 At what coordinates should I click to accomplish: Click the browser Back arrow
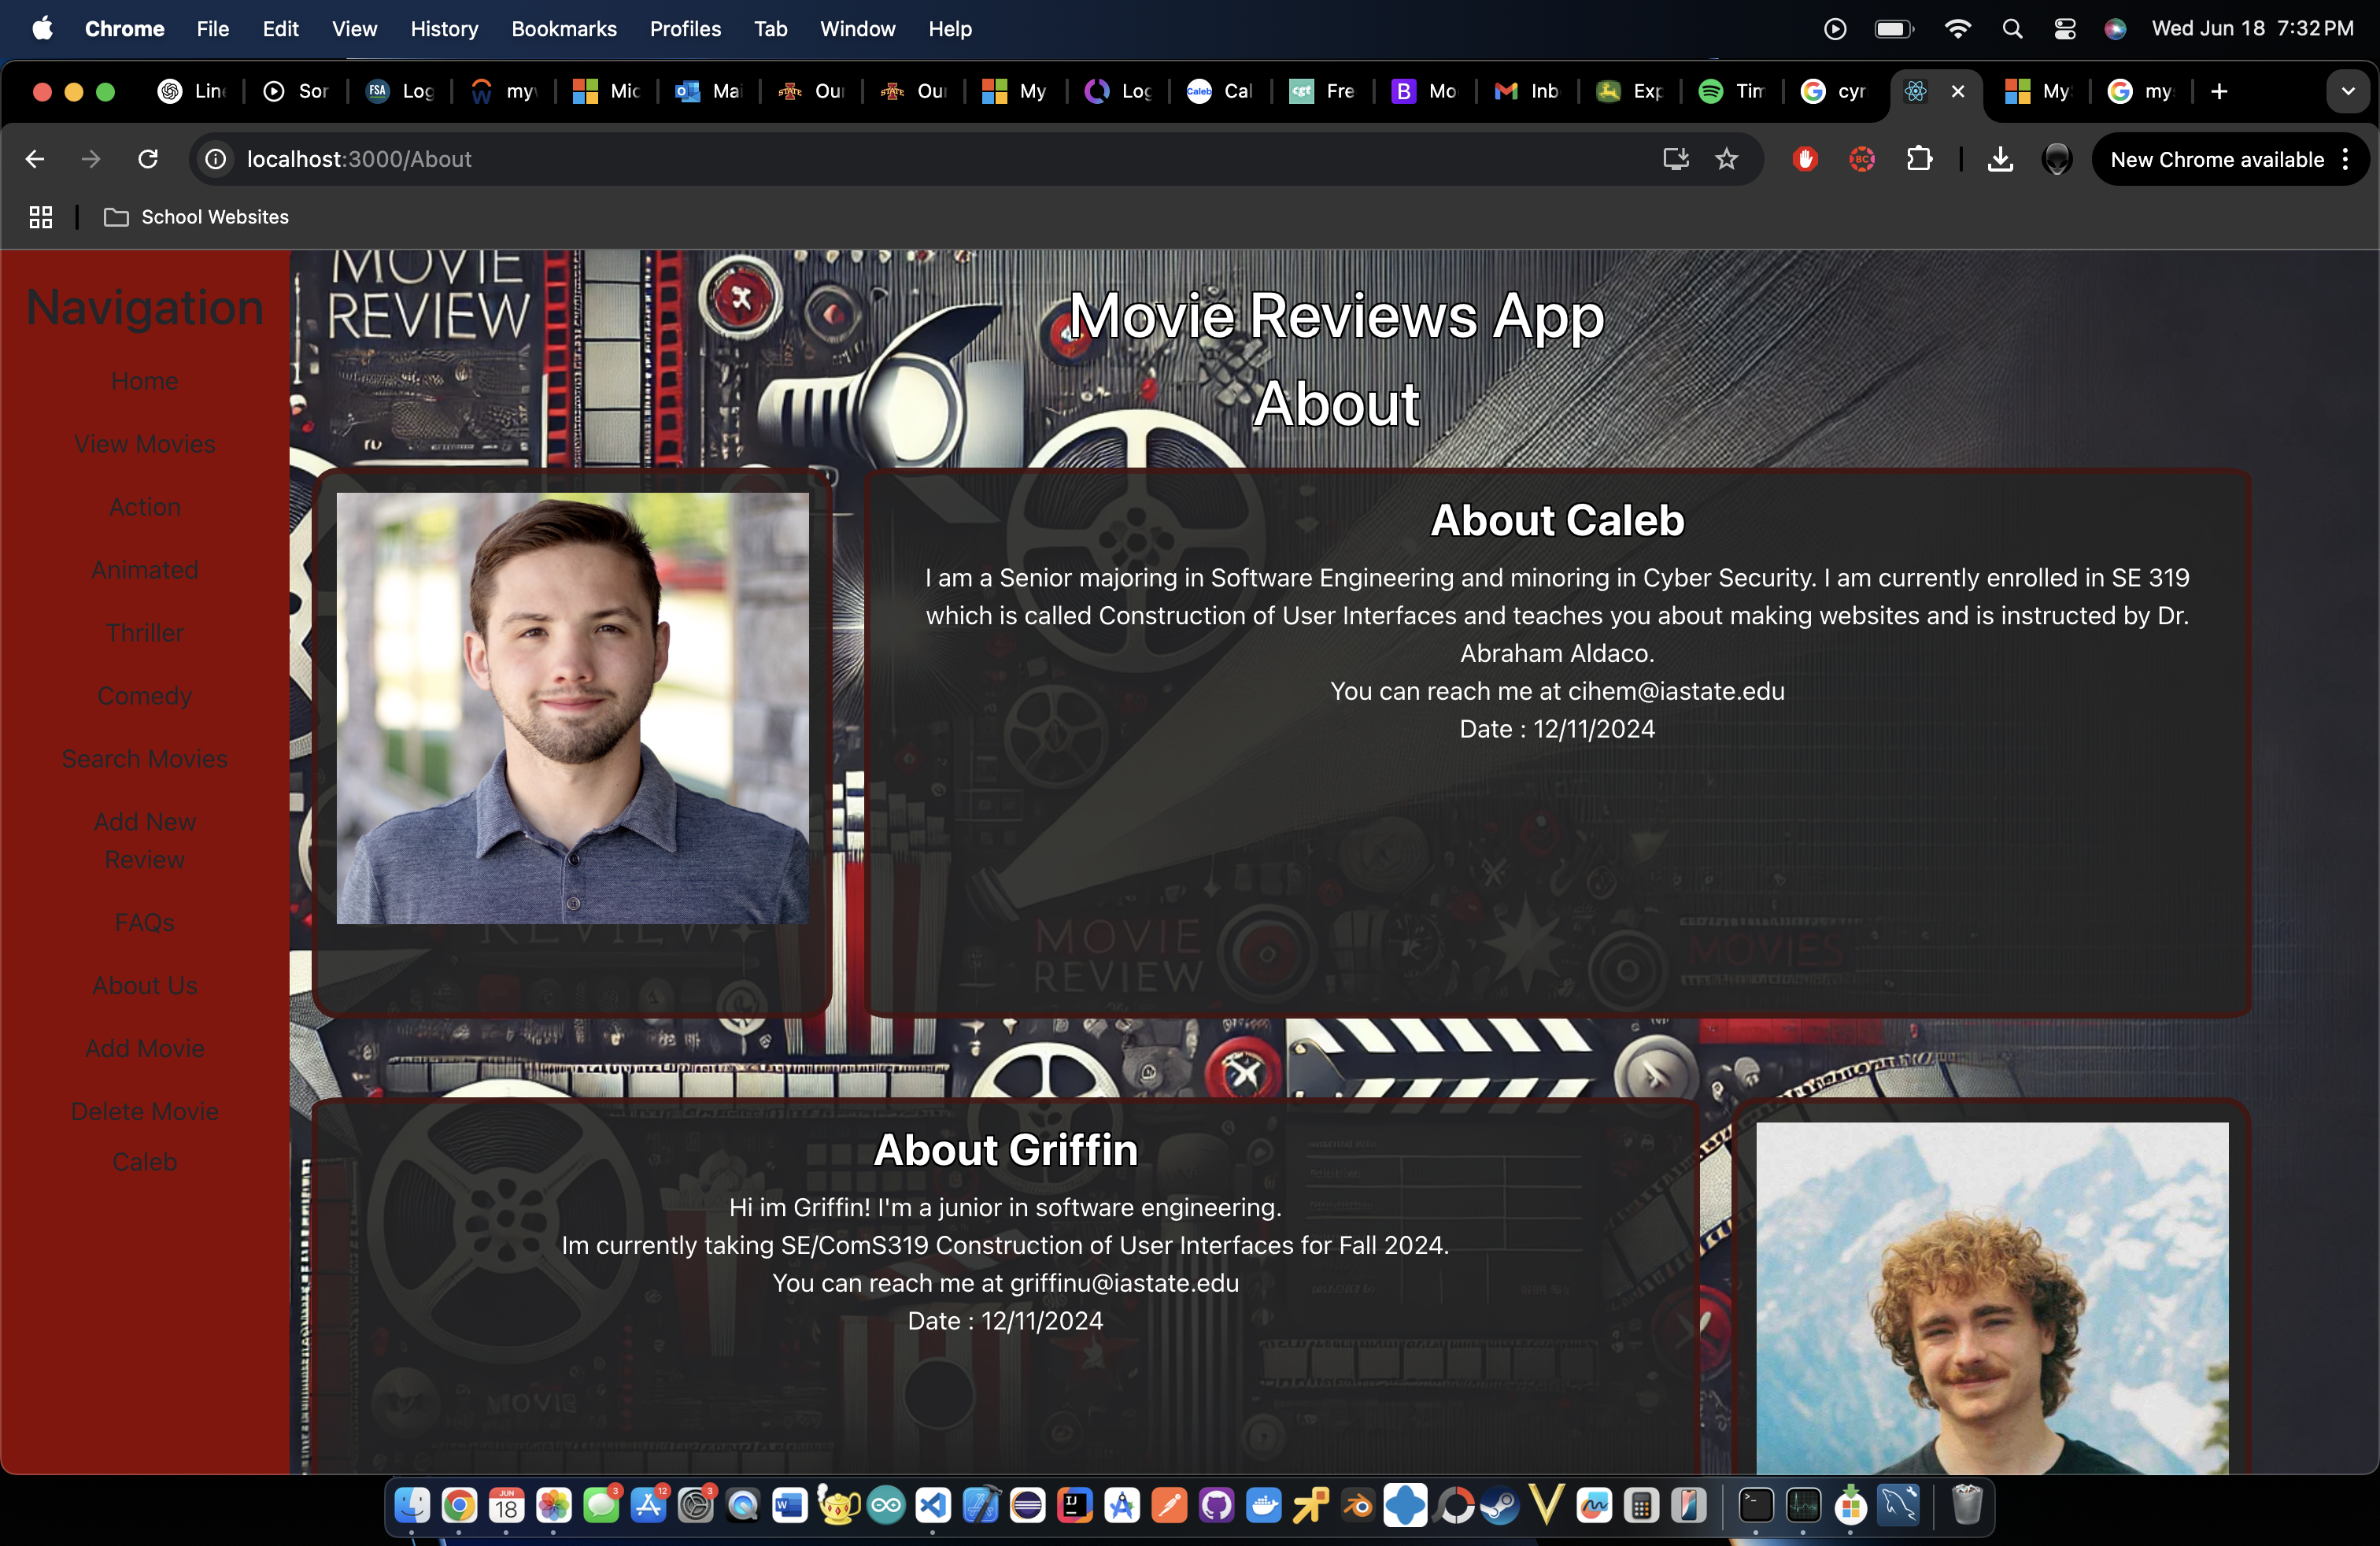click(x=35, y=159)
